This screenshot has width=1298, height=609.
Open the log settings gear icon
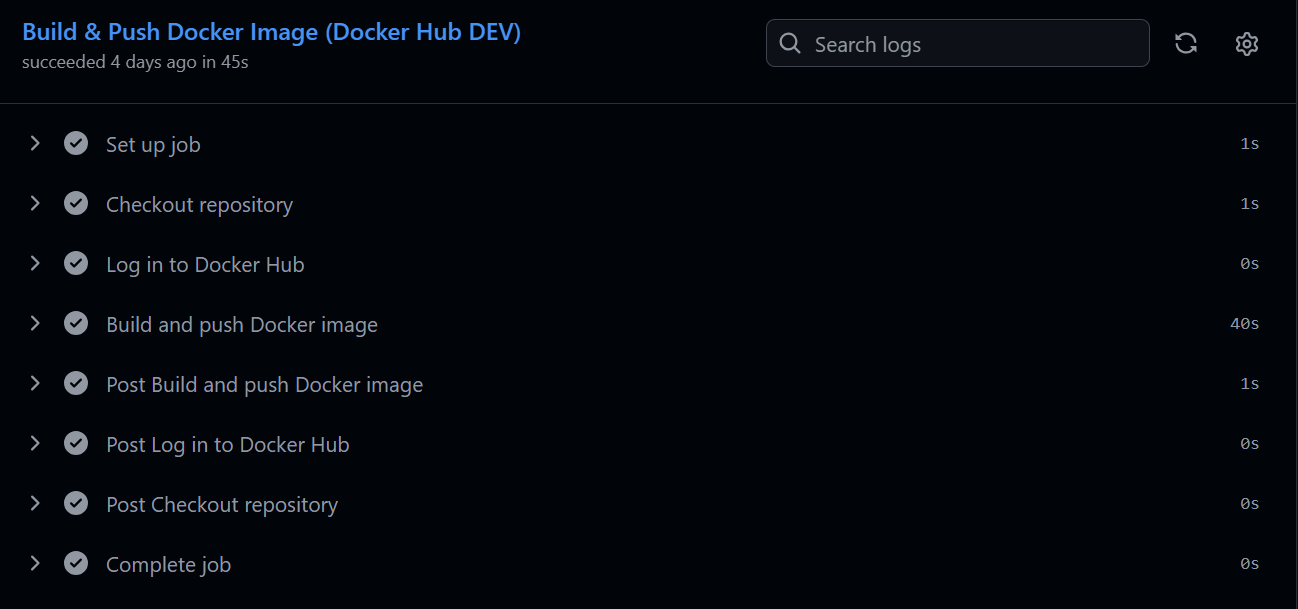tap(1246, 43)
